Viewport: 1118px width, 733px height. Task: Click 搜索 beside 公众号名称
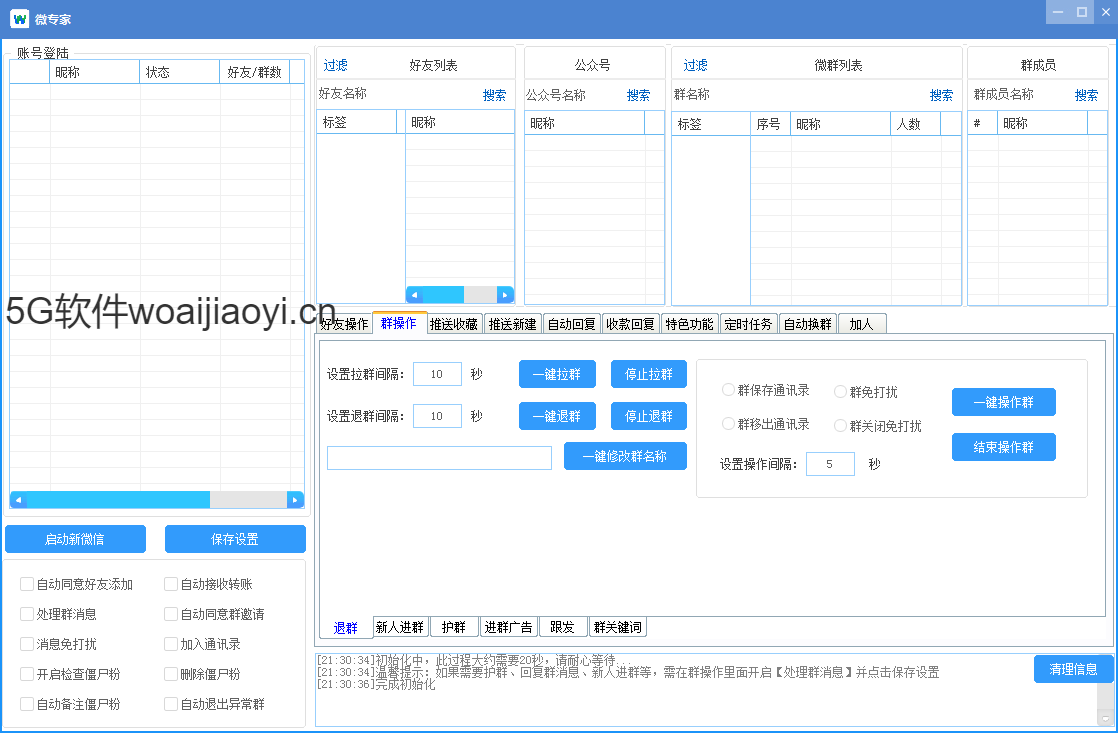(638, 95)
